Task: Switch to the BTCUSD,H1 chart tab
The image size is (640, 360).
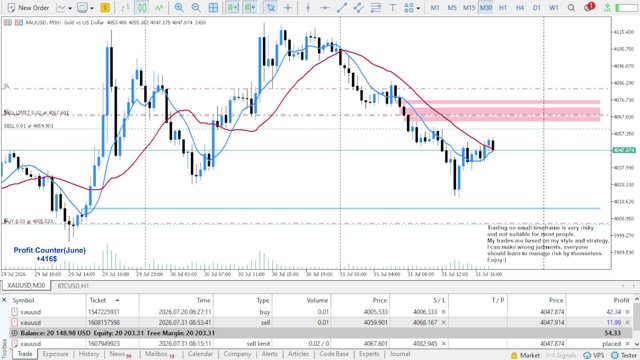Action: (73, 286)
